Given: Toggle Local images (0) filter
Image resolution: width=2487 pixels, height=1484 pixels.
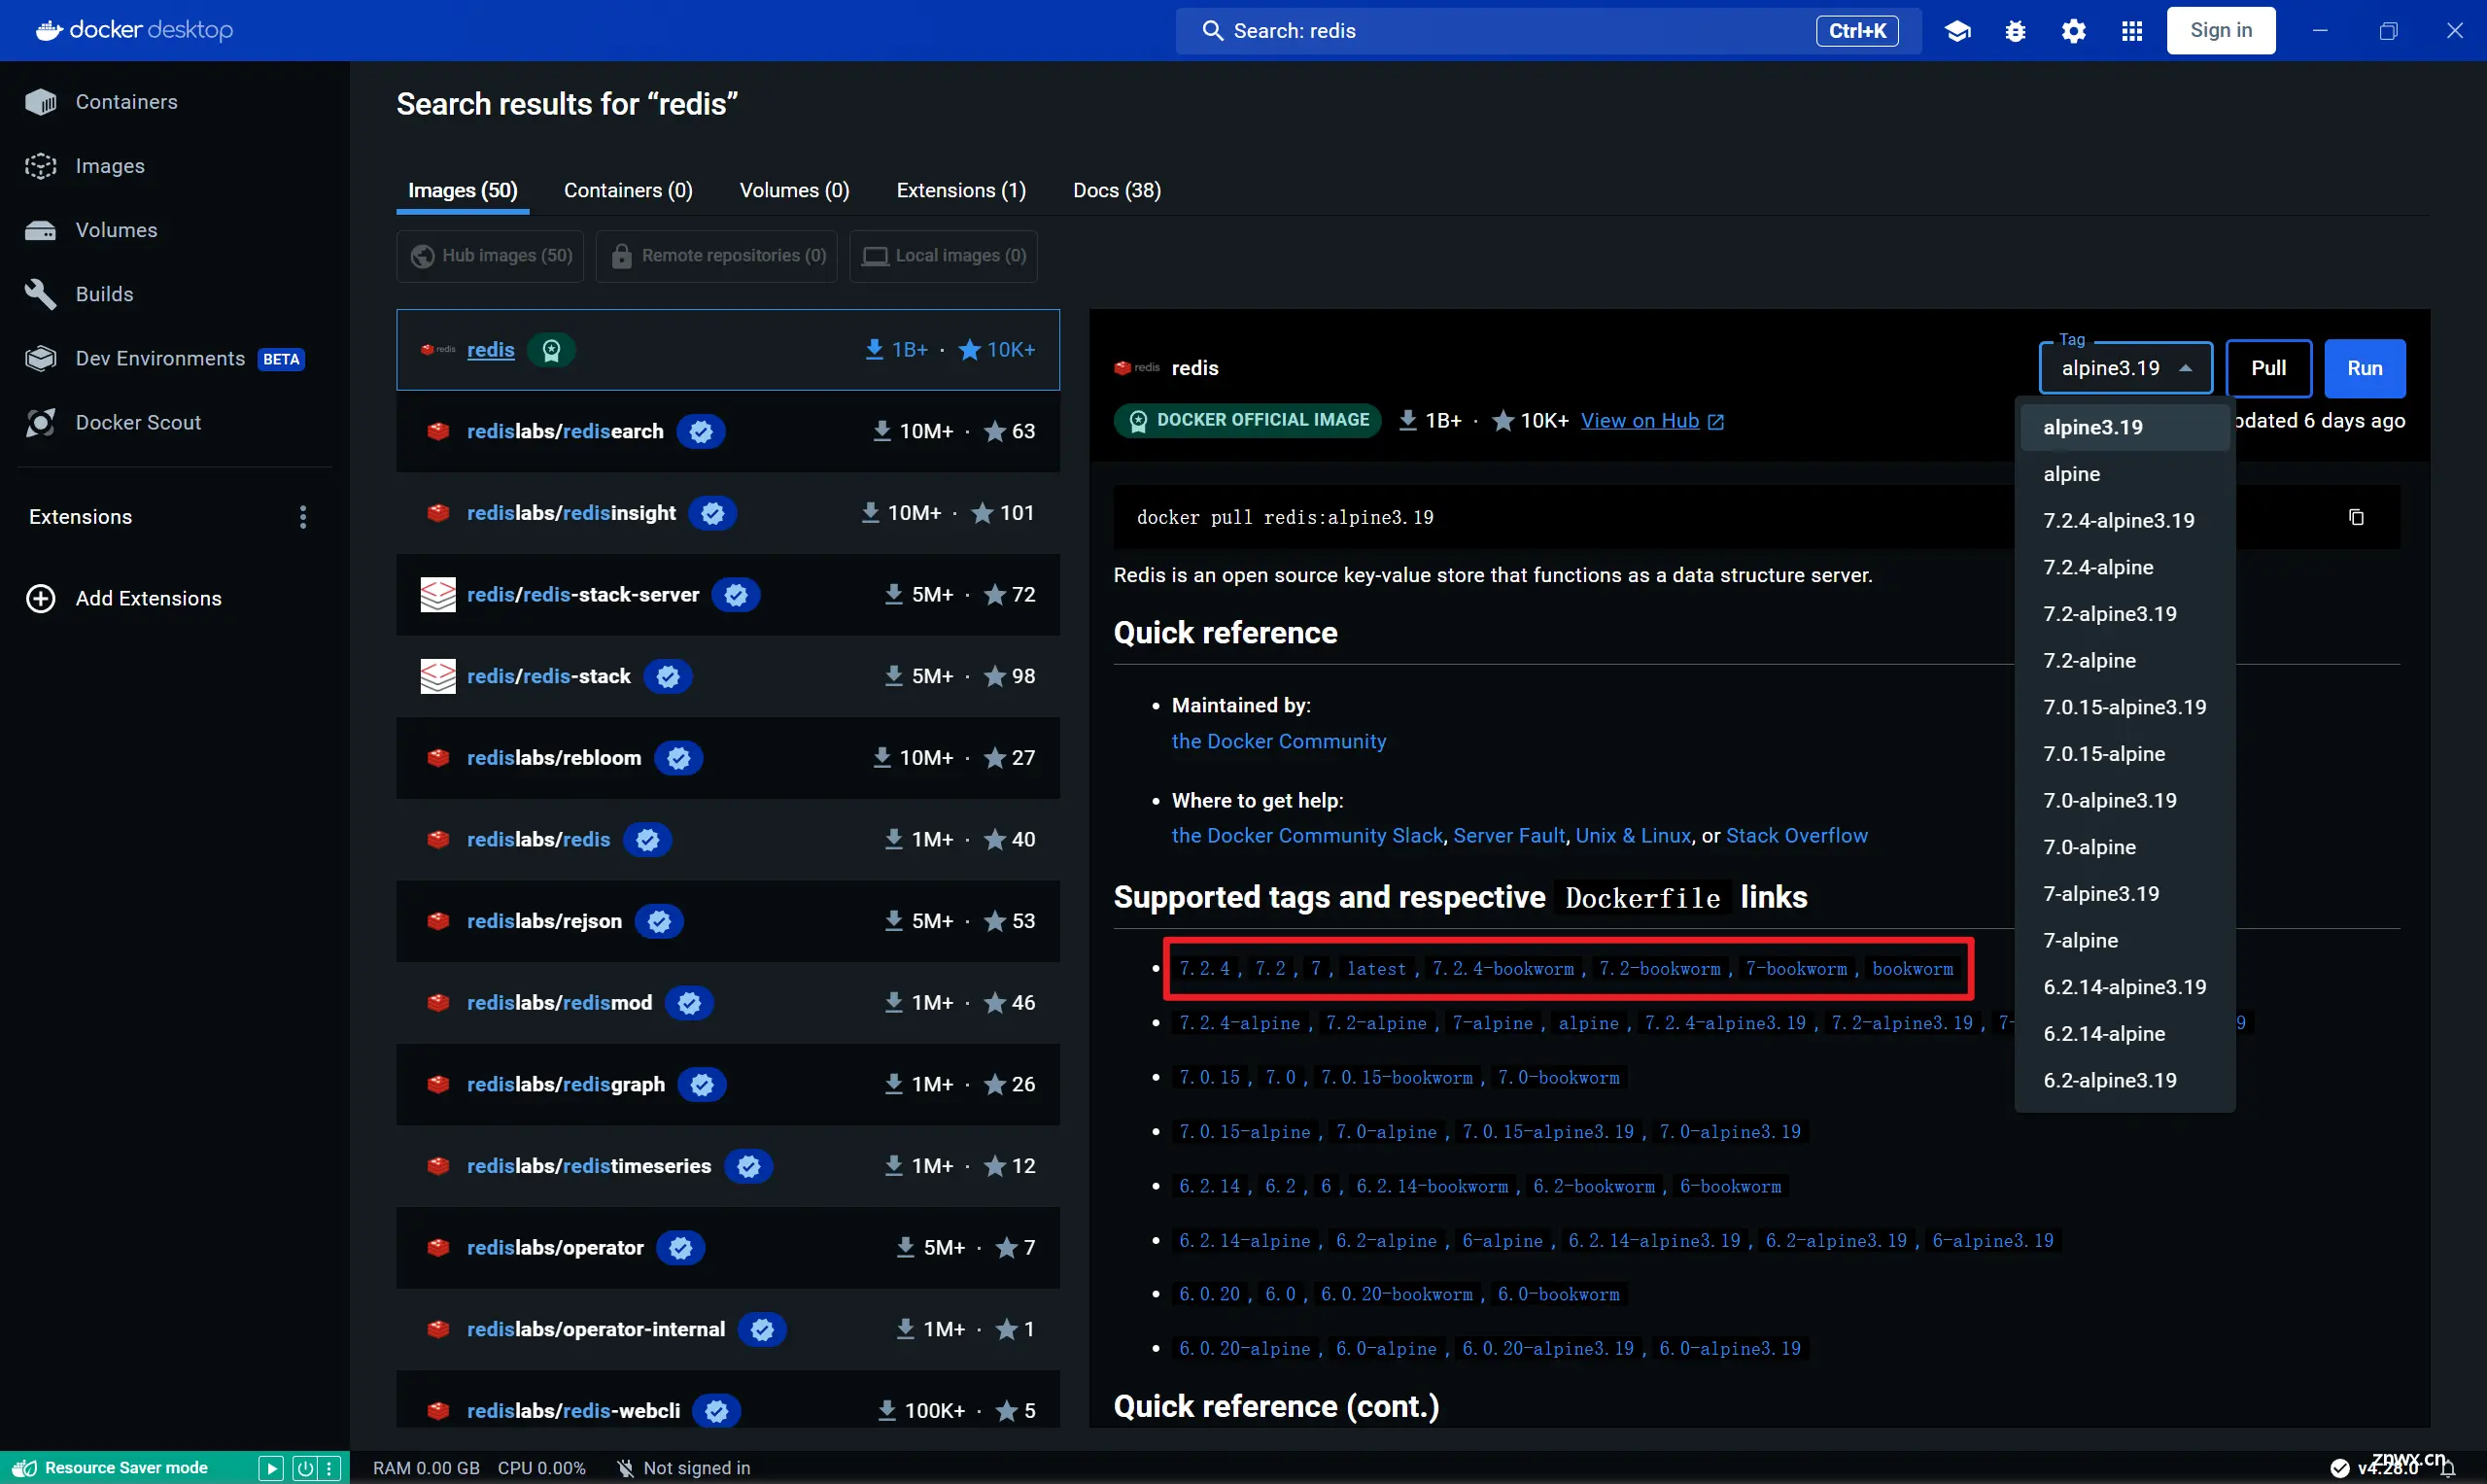Looking at the screenshot, I should pos(945,255).
